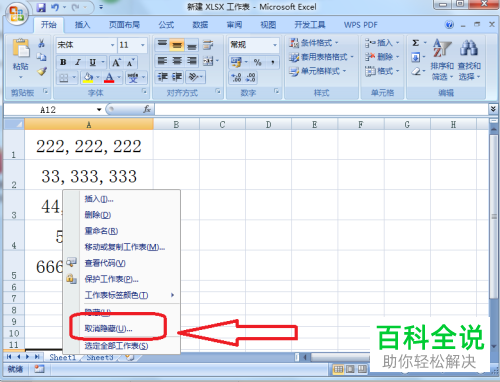Image resolution: width=500 pixels, height=382 pixels.
Task: Expand the formula bar
Action: 493,109
